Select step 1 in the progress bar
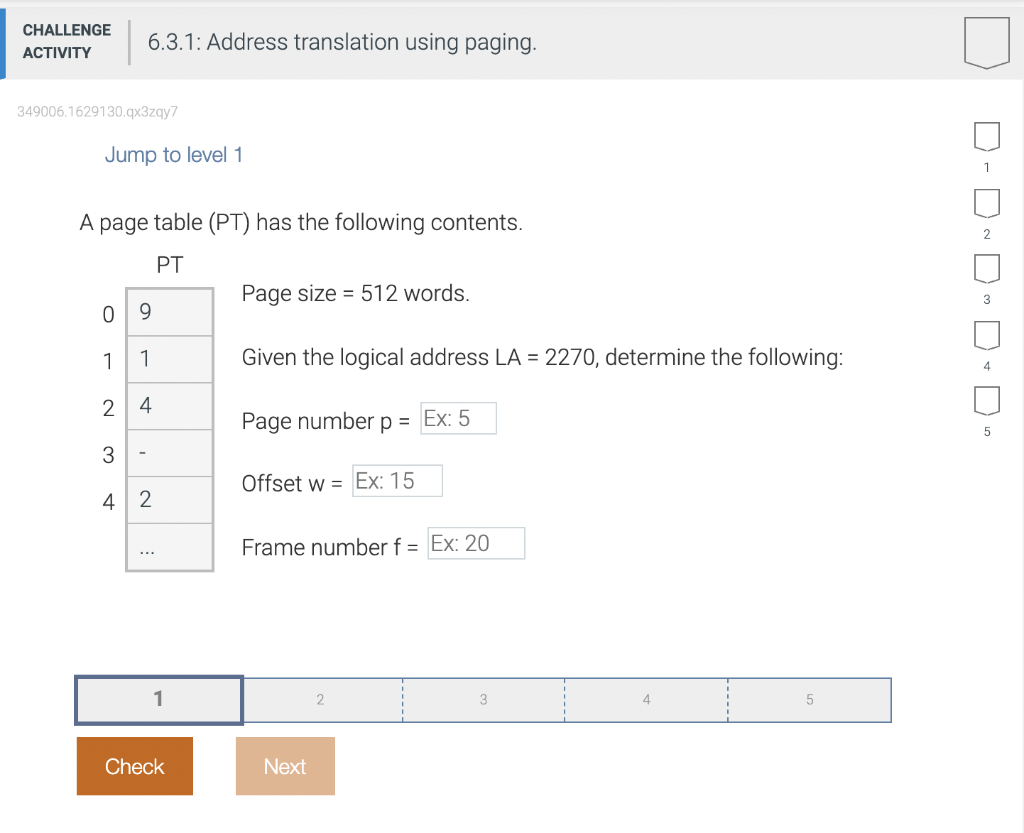The height and width of the screenshot is (833, 1024). tap(158, 699)
